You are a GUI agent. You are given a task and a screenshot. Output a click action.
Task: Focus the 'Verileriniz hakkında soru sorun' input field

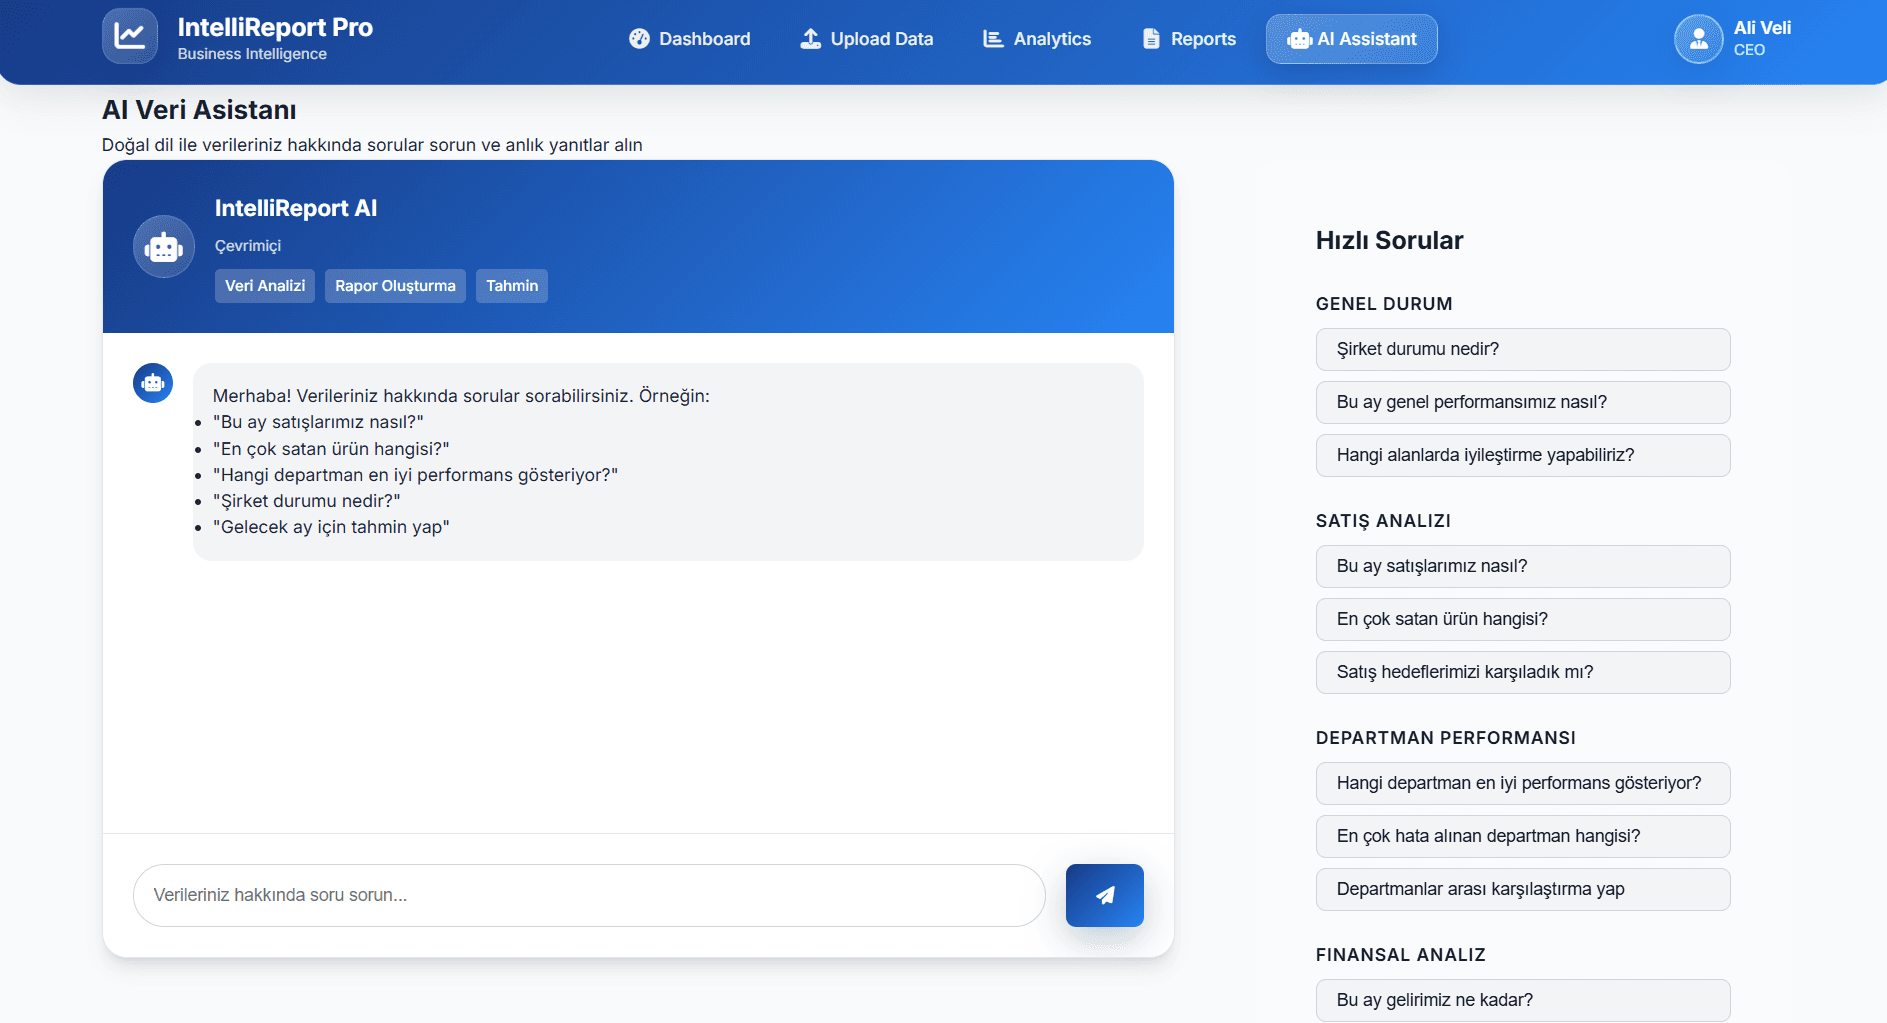click(588, 895)
